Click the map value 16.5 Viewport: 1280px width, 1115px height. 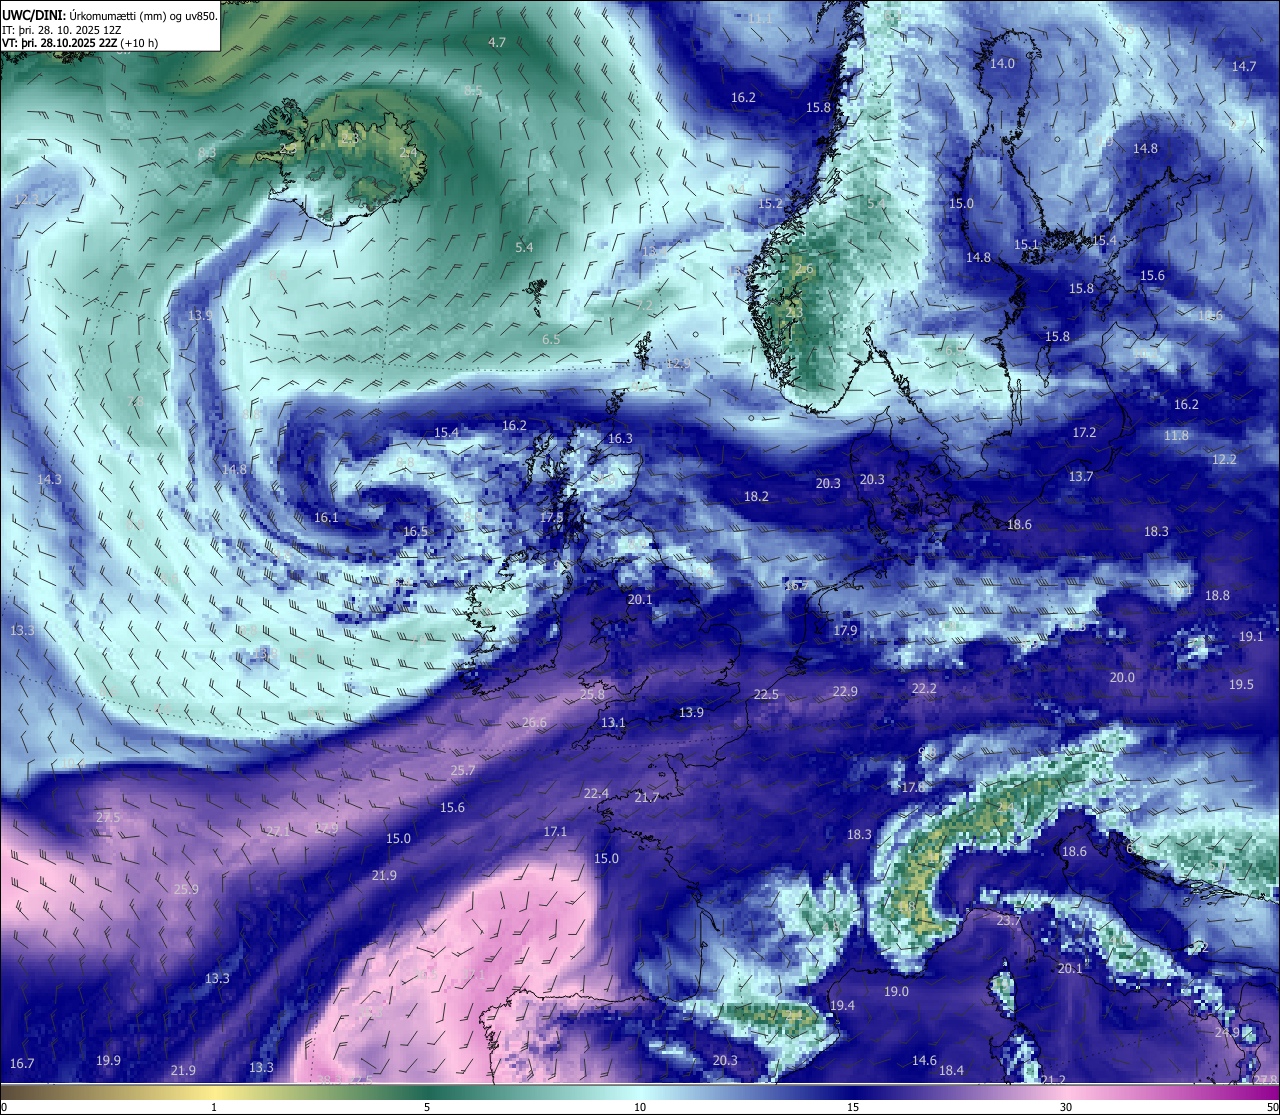click(x=415, y=531)
